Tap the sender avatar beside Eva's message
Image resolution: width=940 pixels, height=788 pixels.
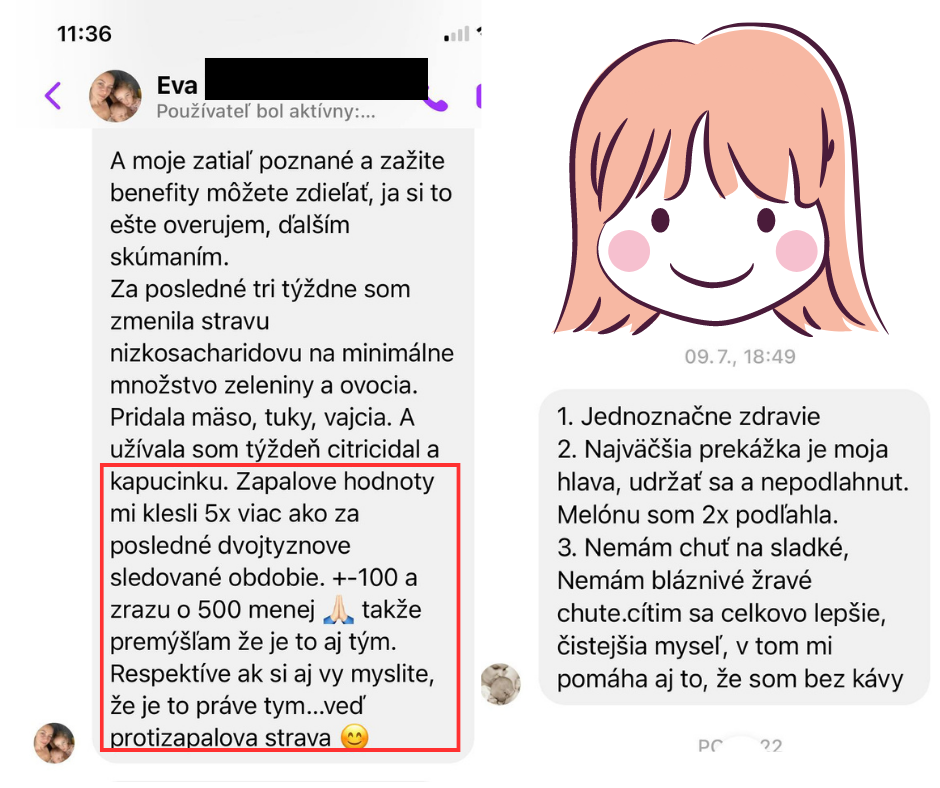coord(54,742)
